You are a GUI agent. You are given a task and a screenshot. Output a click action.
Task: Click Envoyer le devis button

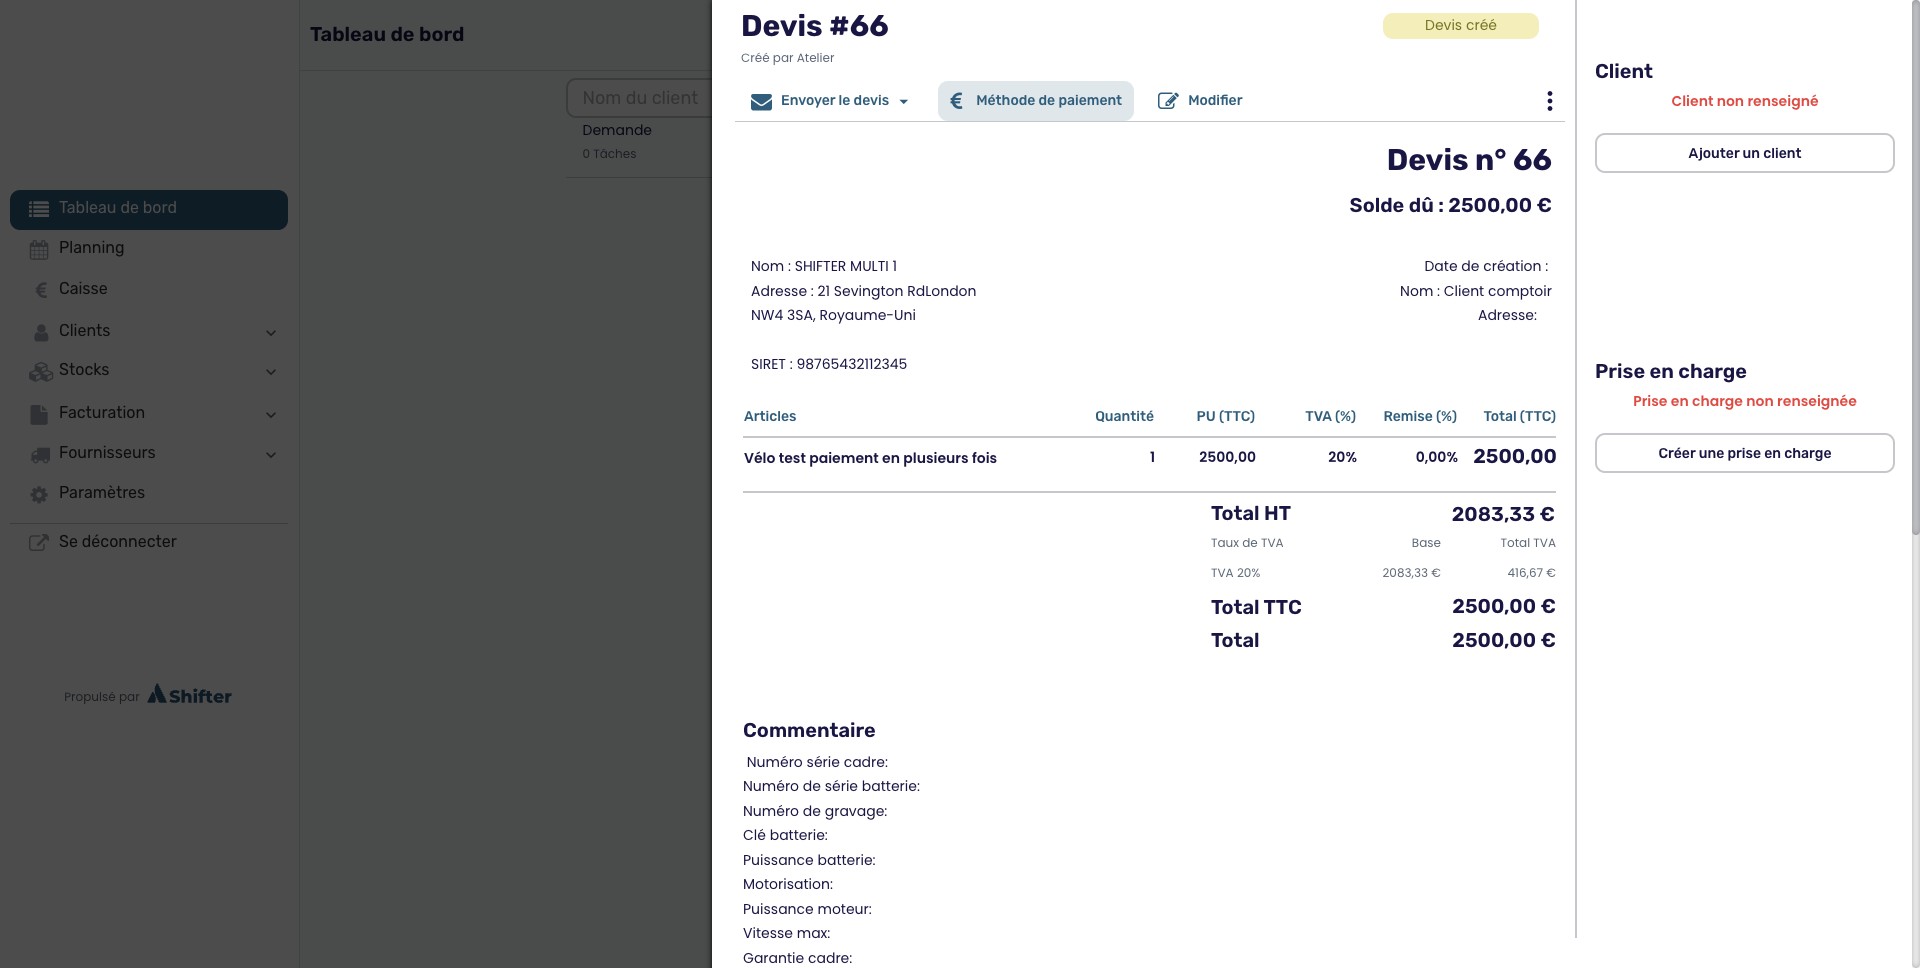(829, 101)
